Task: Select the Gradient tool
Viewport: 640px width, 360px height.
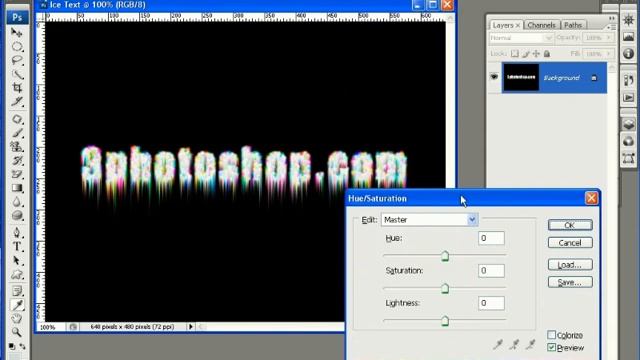Action: (x=17, y=188)
